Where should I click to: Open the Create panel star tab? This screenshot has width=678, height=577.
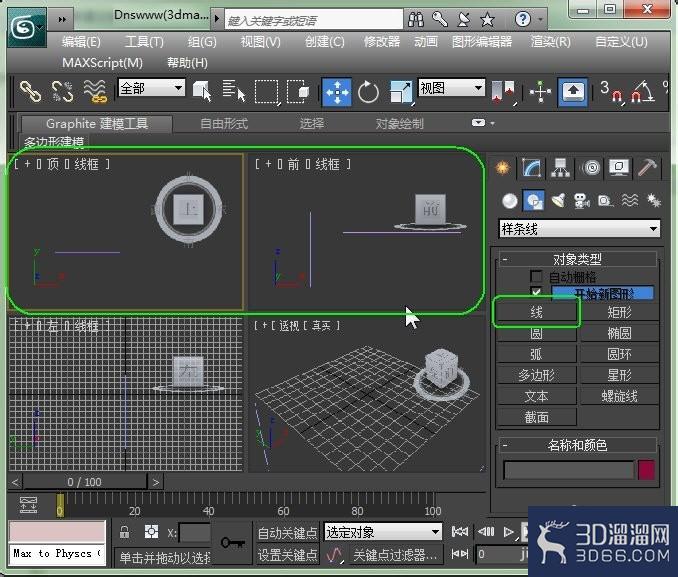(x=502, y=168)
